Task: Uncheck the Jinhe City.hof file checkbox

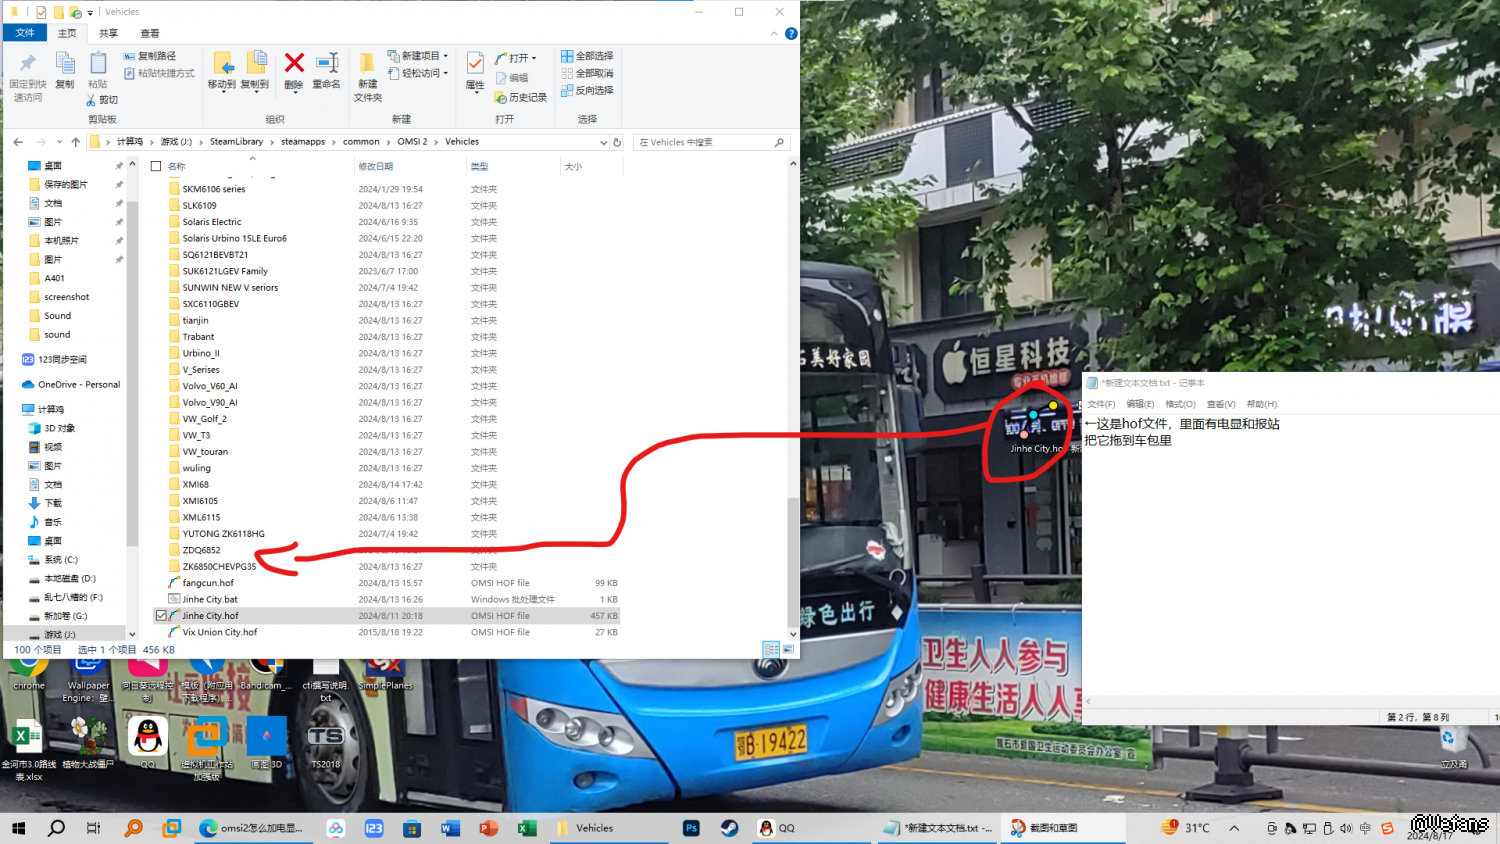Action: [161, 616]
